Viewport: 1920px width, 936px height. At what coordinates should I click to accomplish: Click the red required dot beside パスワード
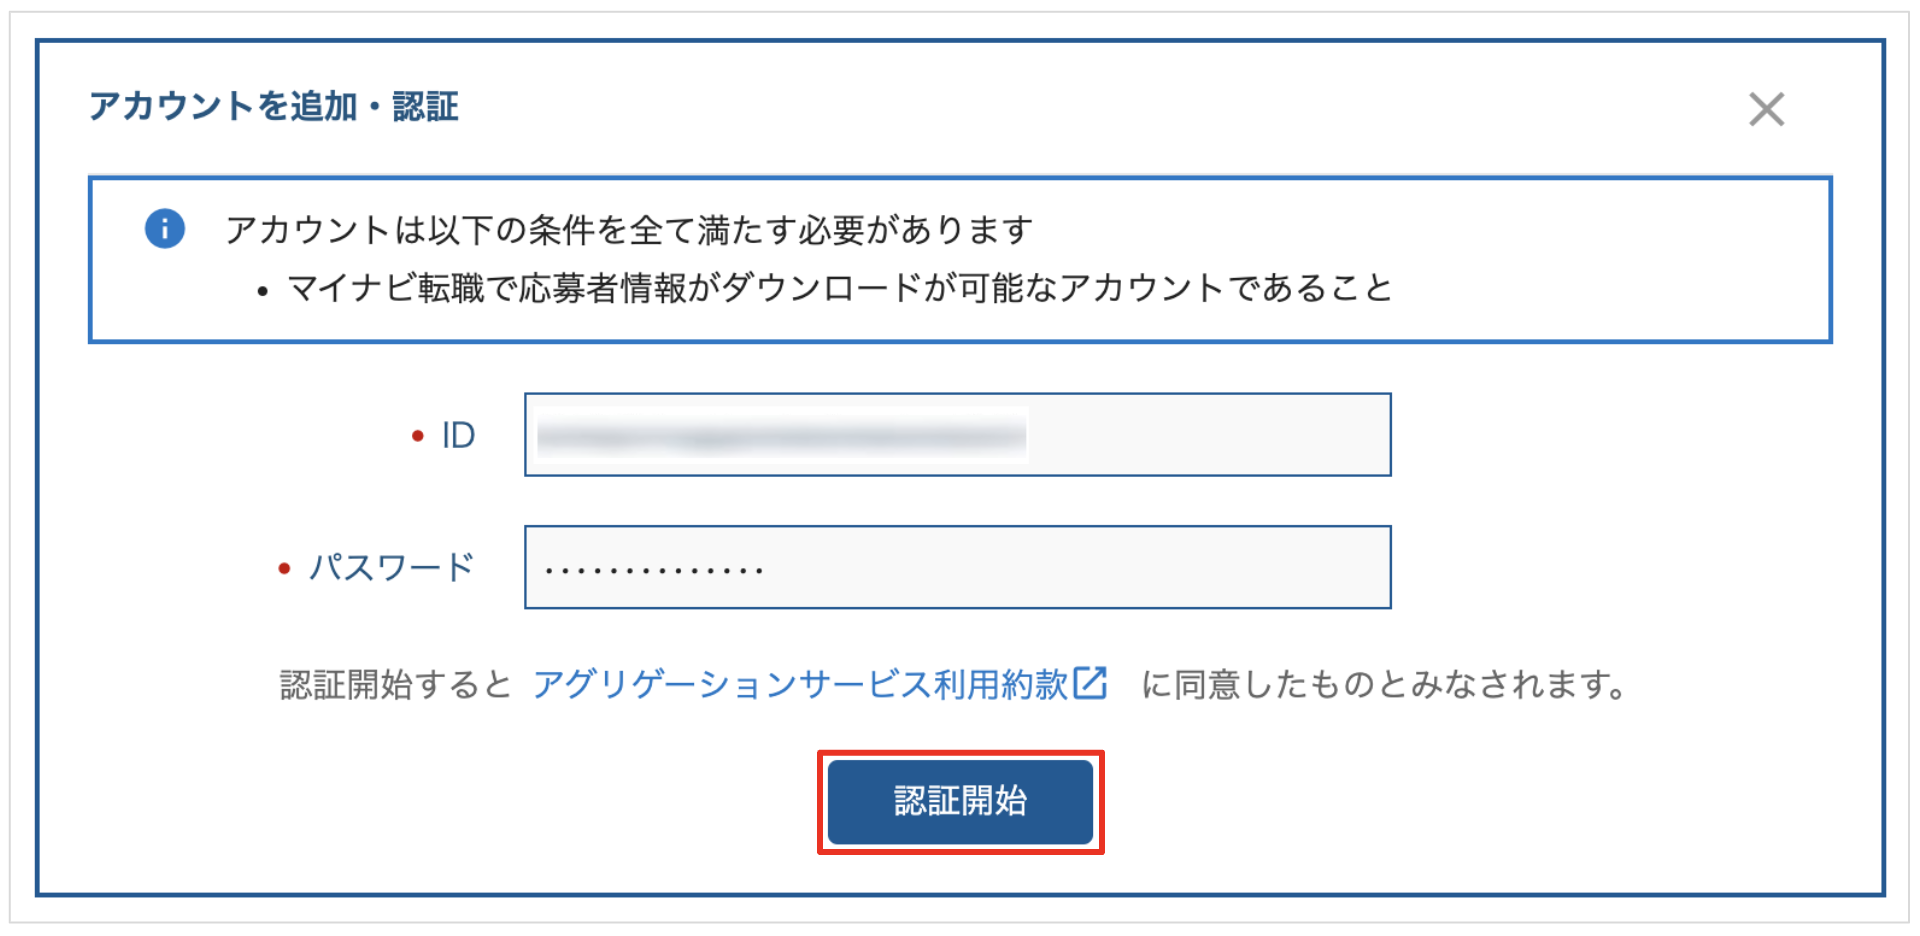point(284,568)
